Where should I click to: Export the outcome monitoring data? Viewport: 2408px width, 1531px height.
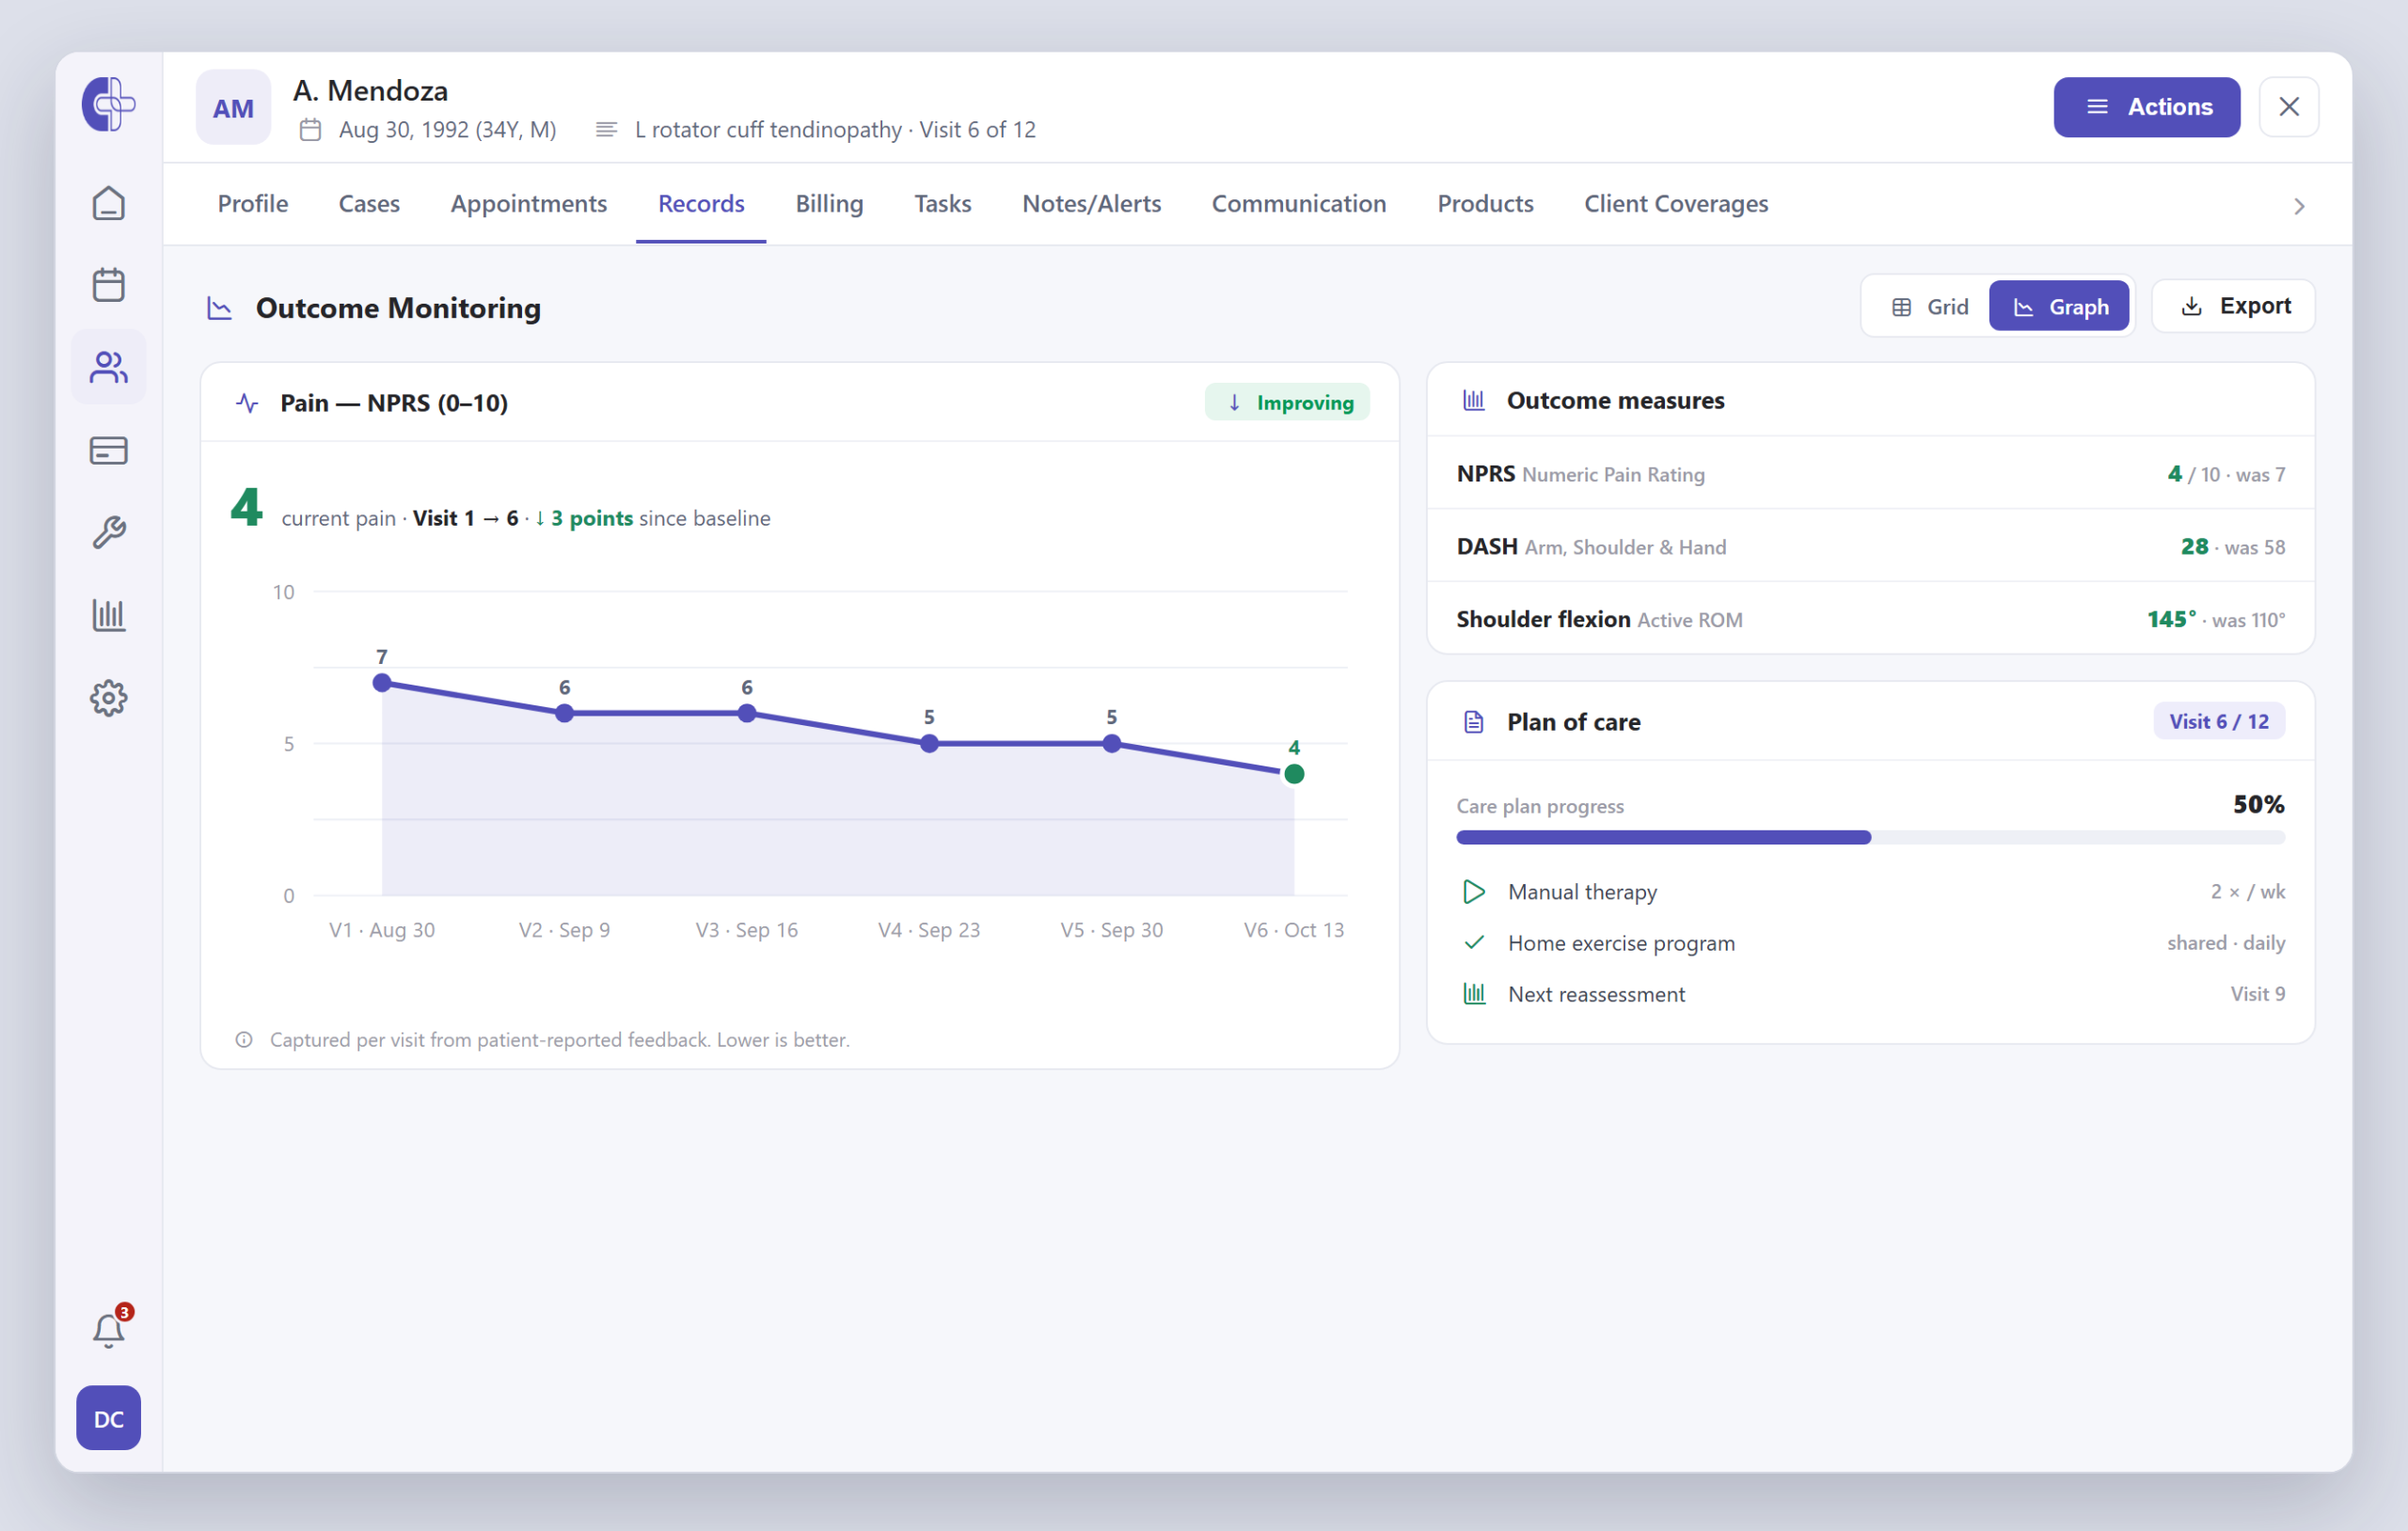click(x=2234, y=306)
